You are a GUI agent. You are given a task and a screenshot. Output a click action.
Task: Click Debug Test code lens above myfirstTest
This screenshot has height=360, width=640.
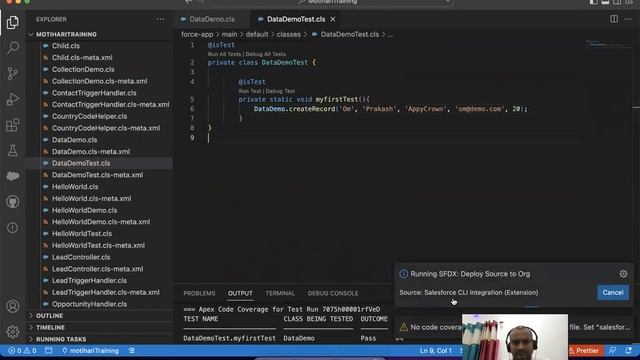(x=280, y=91)
